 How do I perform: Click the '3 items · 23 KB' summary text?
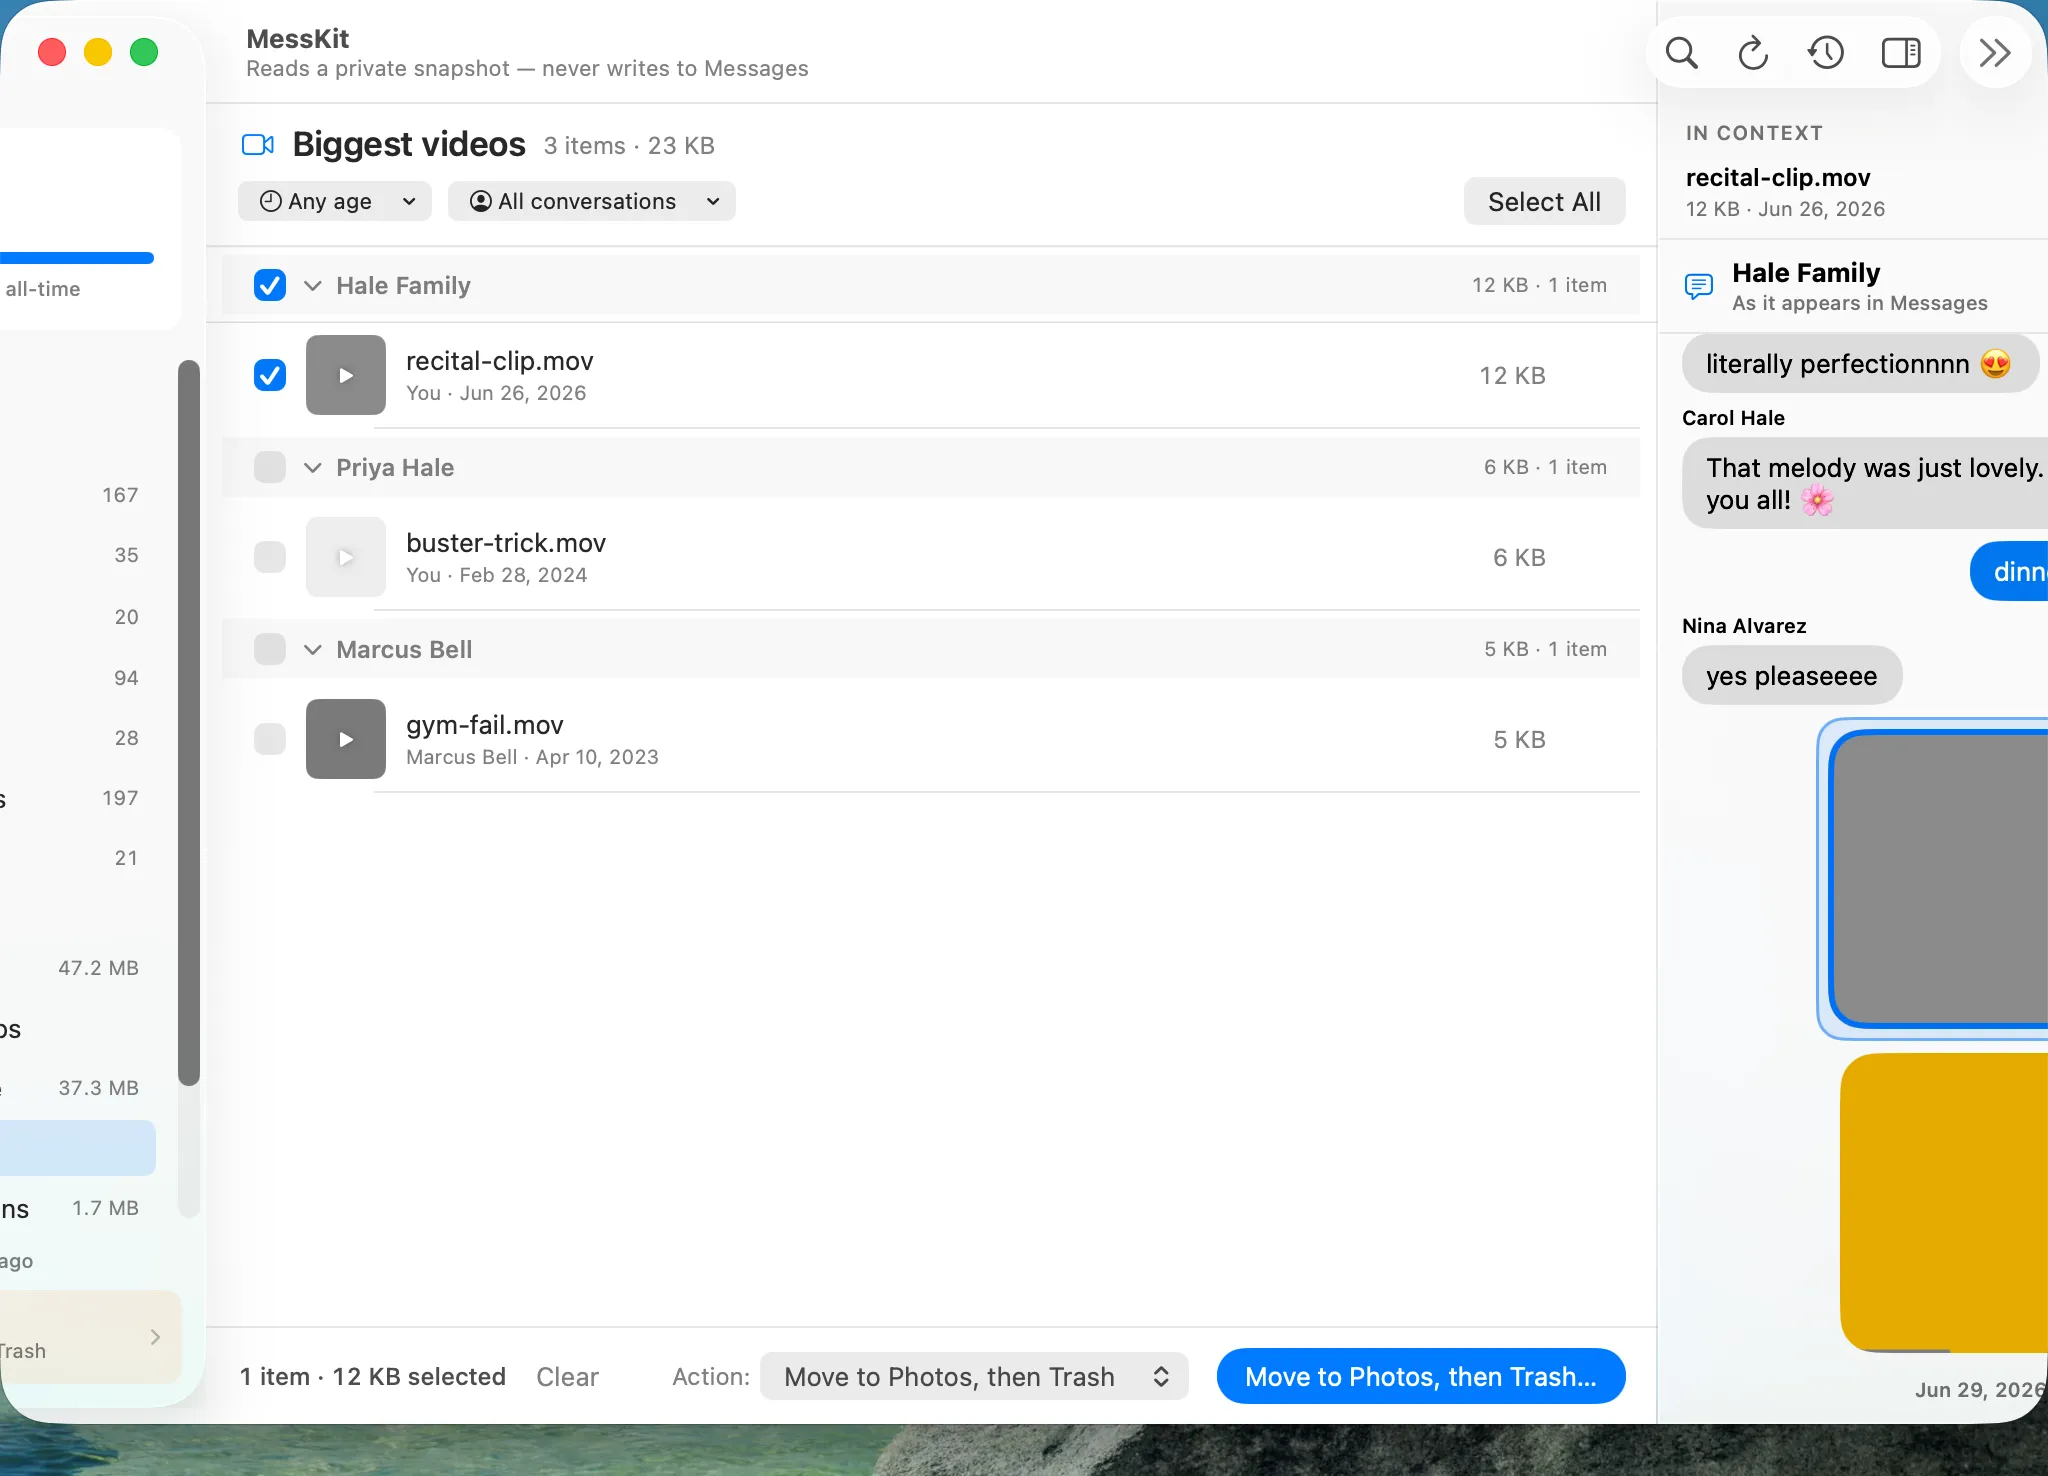[x=629, y=145]
